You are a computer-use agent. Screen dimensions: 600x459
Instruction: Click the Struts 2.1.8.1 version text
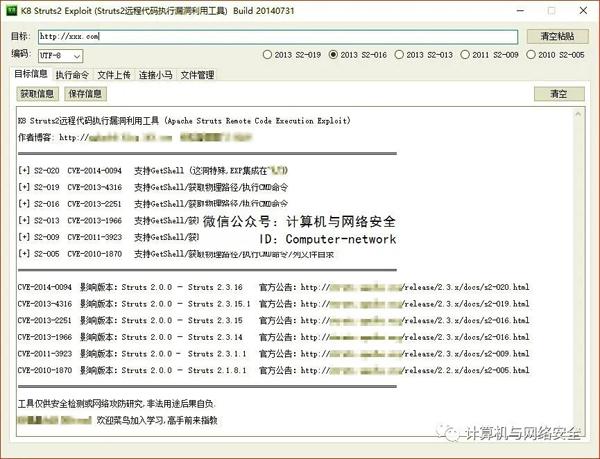[217, 370]
